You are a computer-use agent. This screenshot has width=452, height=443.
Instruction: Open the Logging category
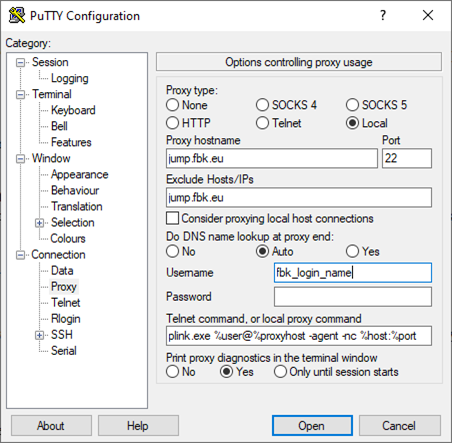(69, 78)
